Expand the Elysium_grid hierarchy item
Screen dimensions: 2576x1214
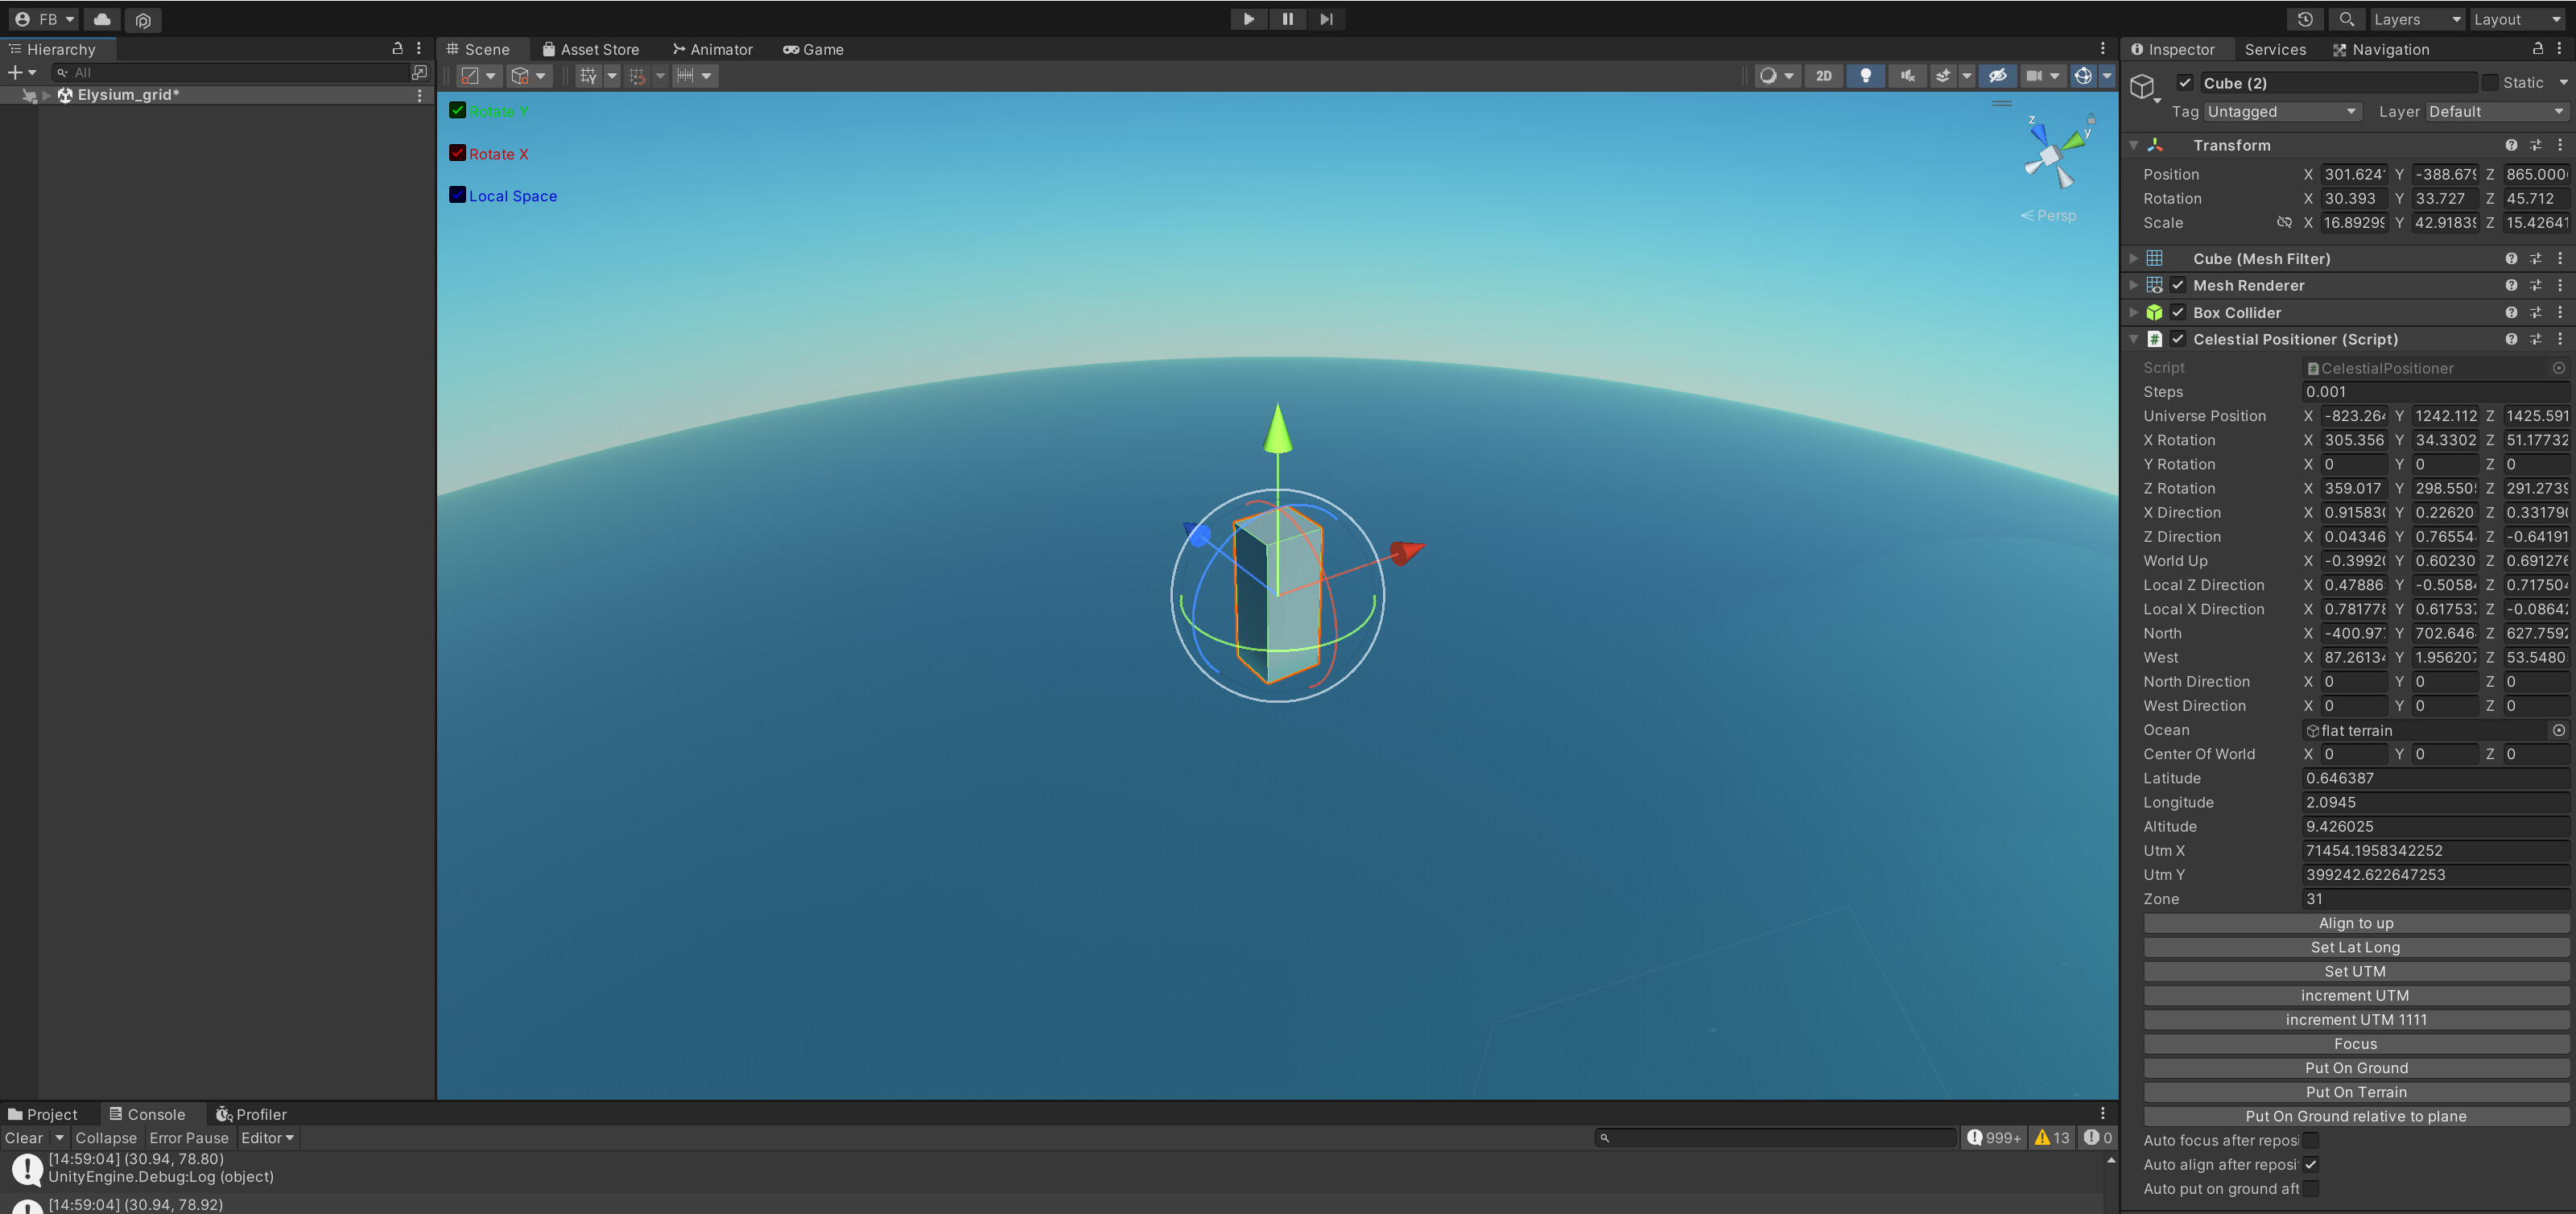pos(46,95)
